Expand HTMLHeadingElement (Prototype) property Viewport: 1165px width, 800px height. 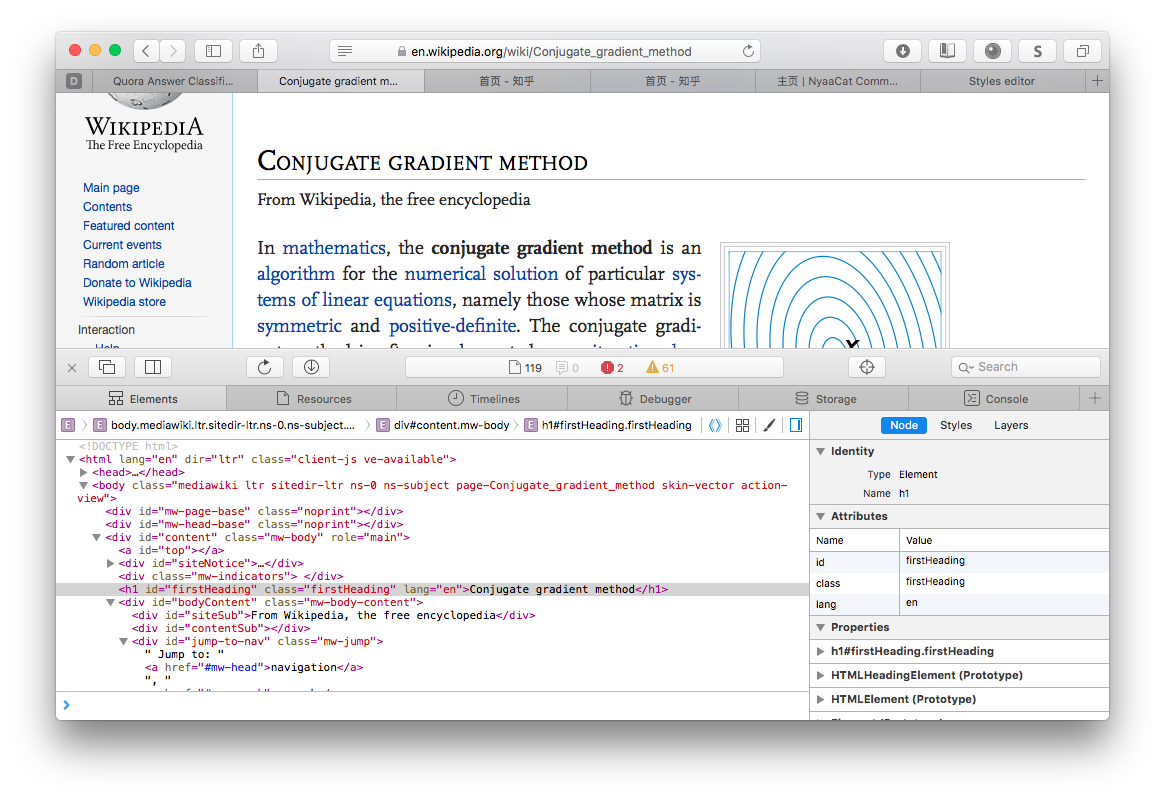[821, 675]
